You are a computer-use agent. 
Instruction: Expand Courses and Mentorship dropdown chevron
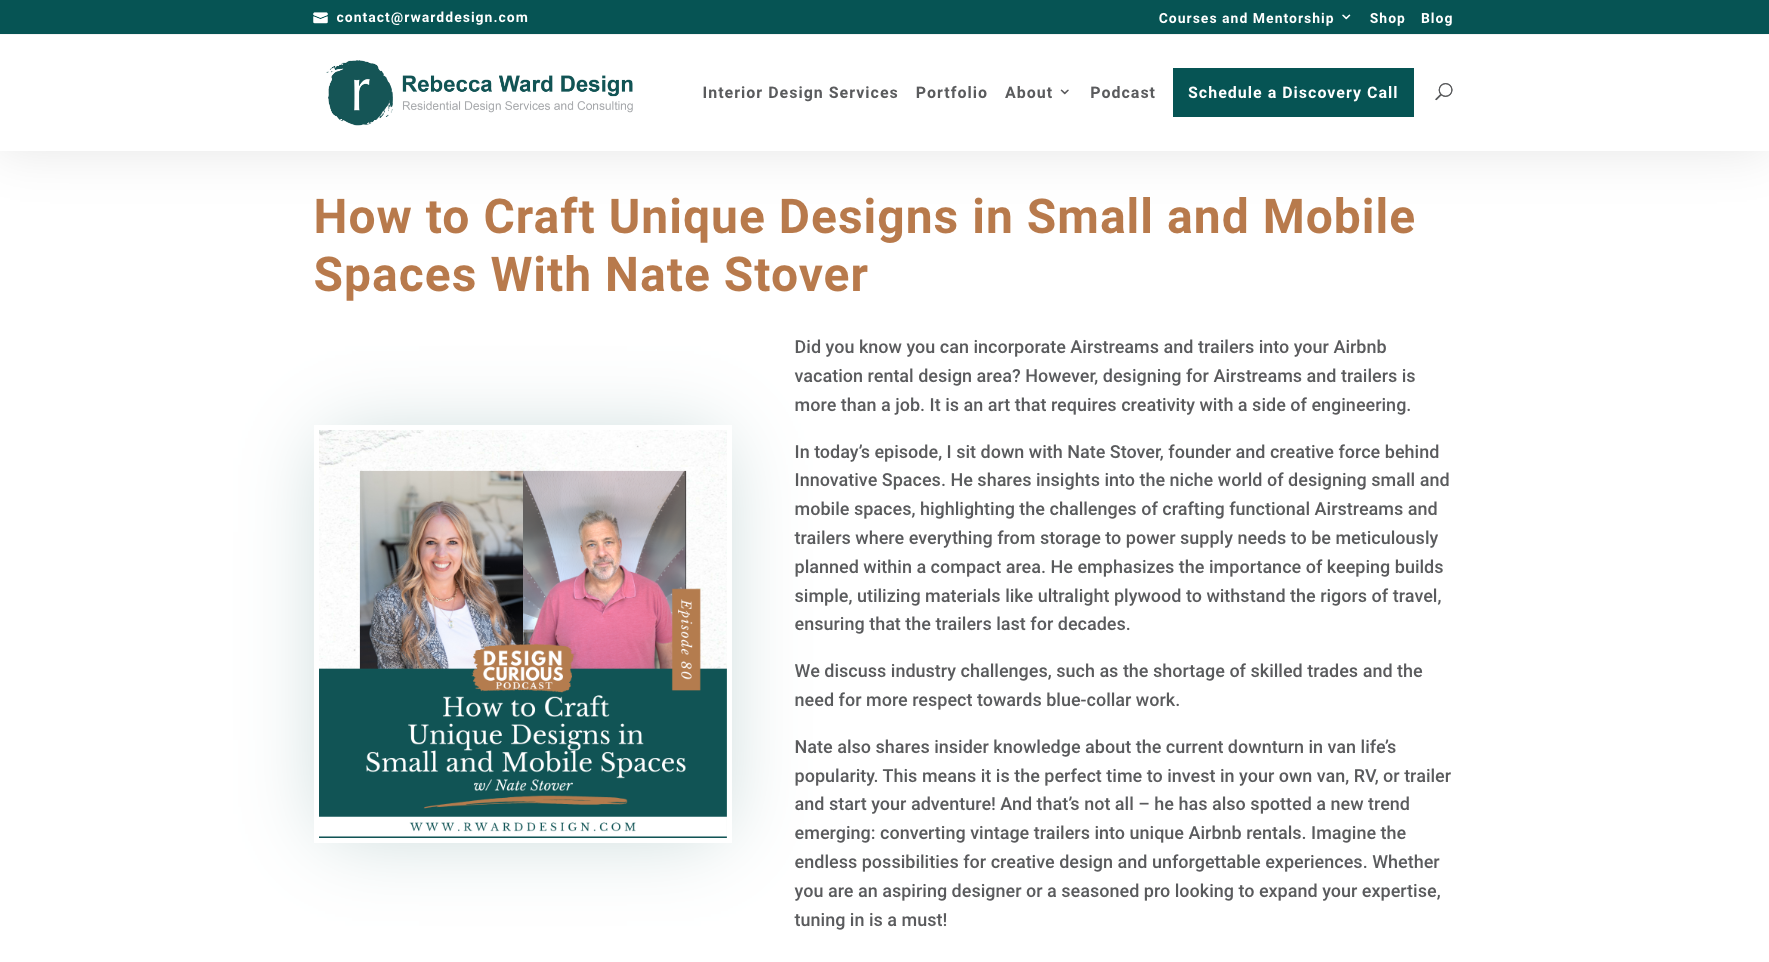[1346, 17]
